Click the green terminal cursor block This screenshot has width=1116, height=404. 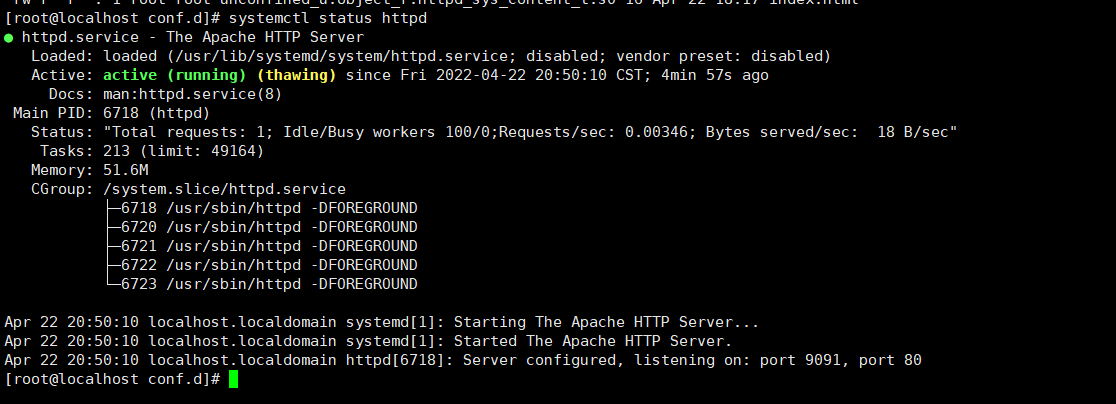233,379
